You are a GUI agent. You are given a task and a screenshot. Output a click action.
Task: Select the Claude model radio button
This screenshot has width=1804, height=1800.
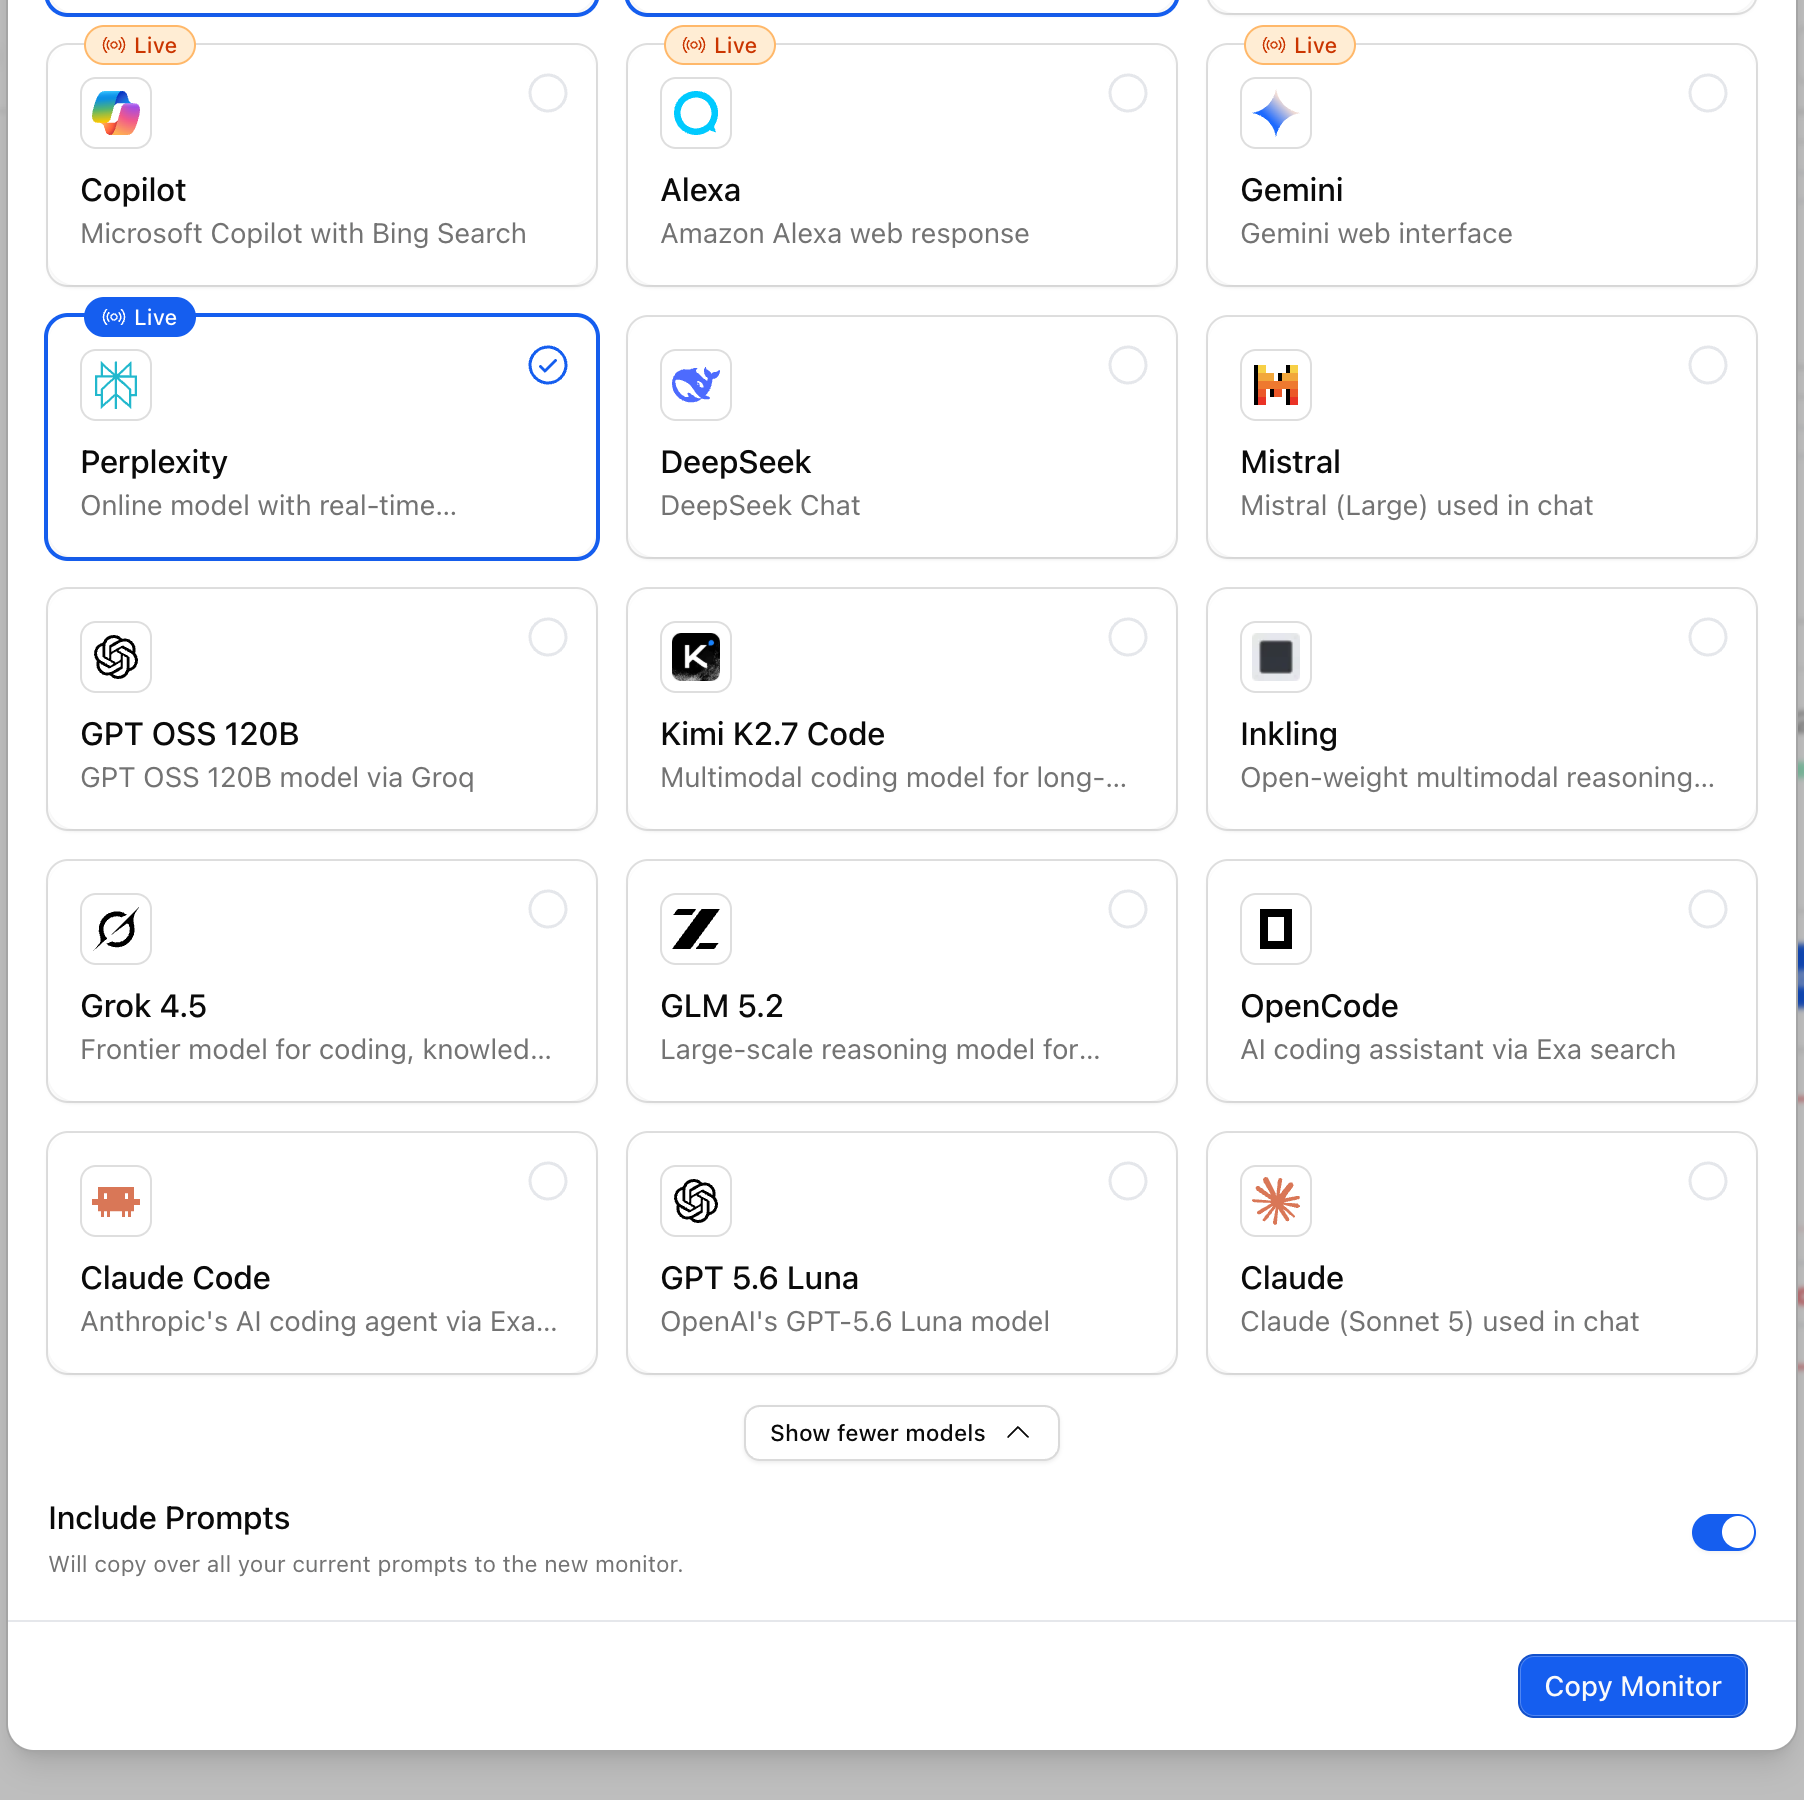coord(1708,1181)
